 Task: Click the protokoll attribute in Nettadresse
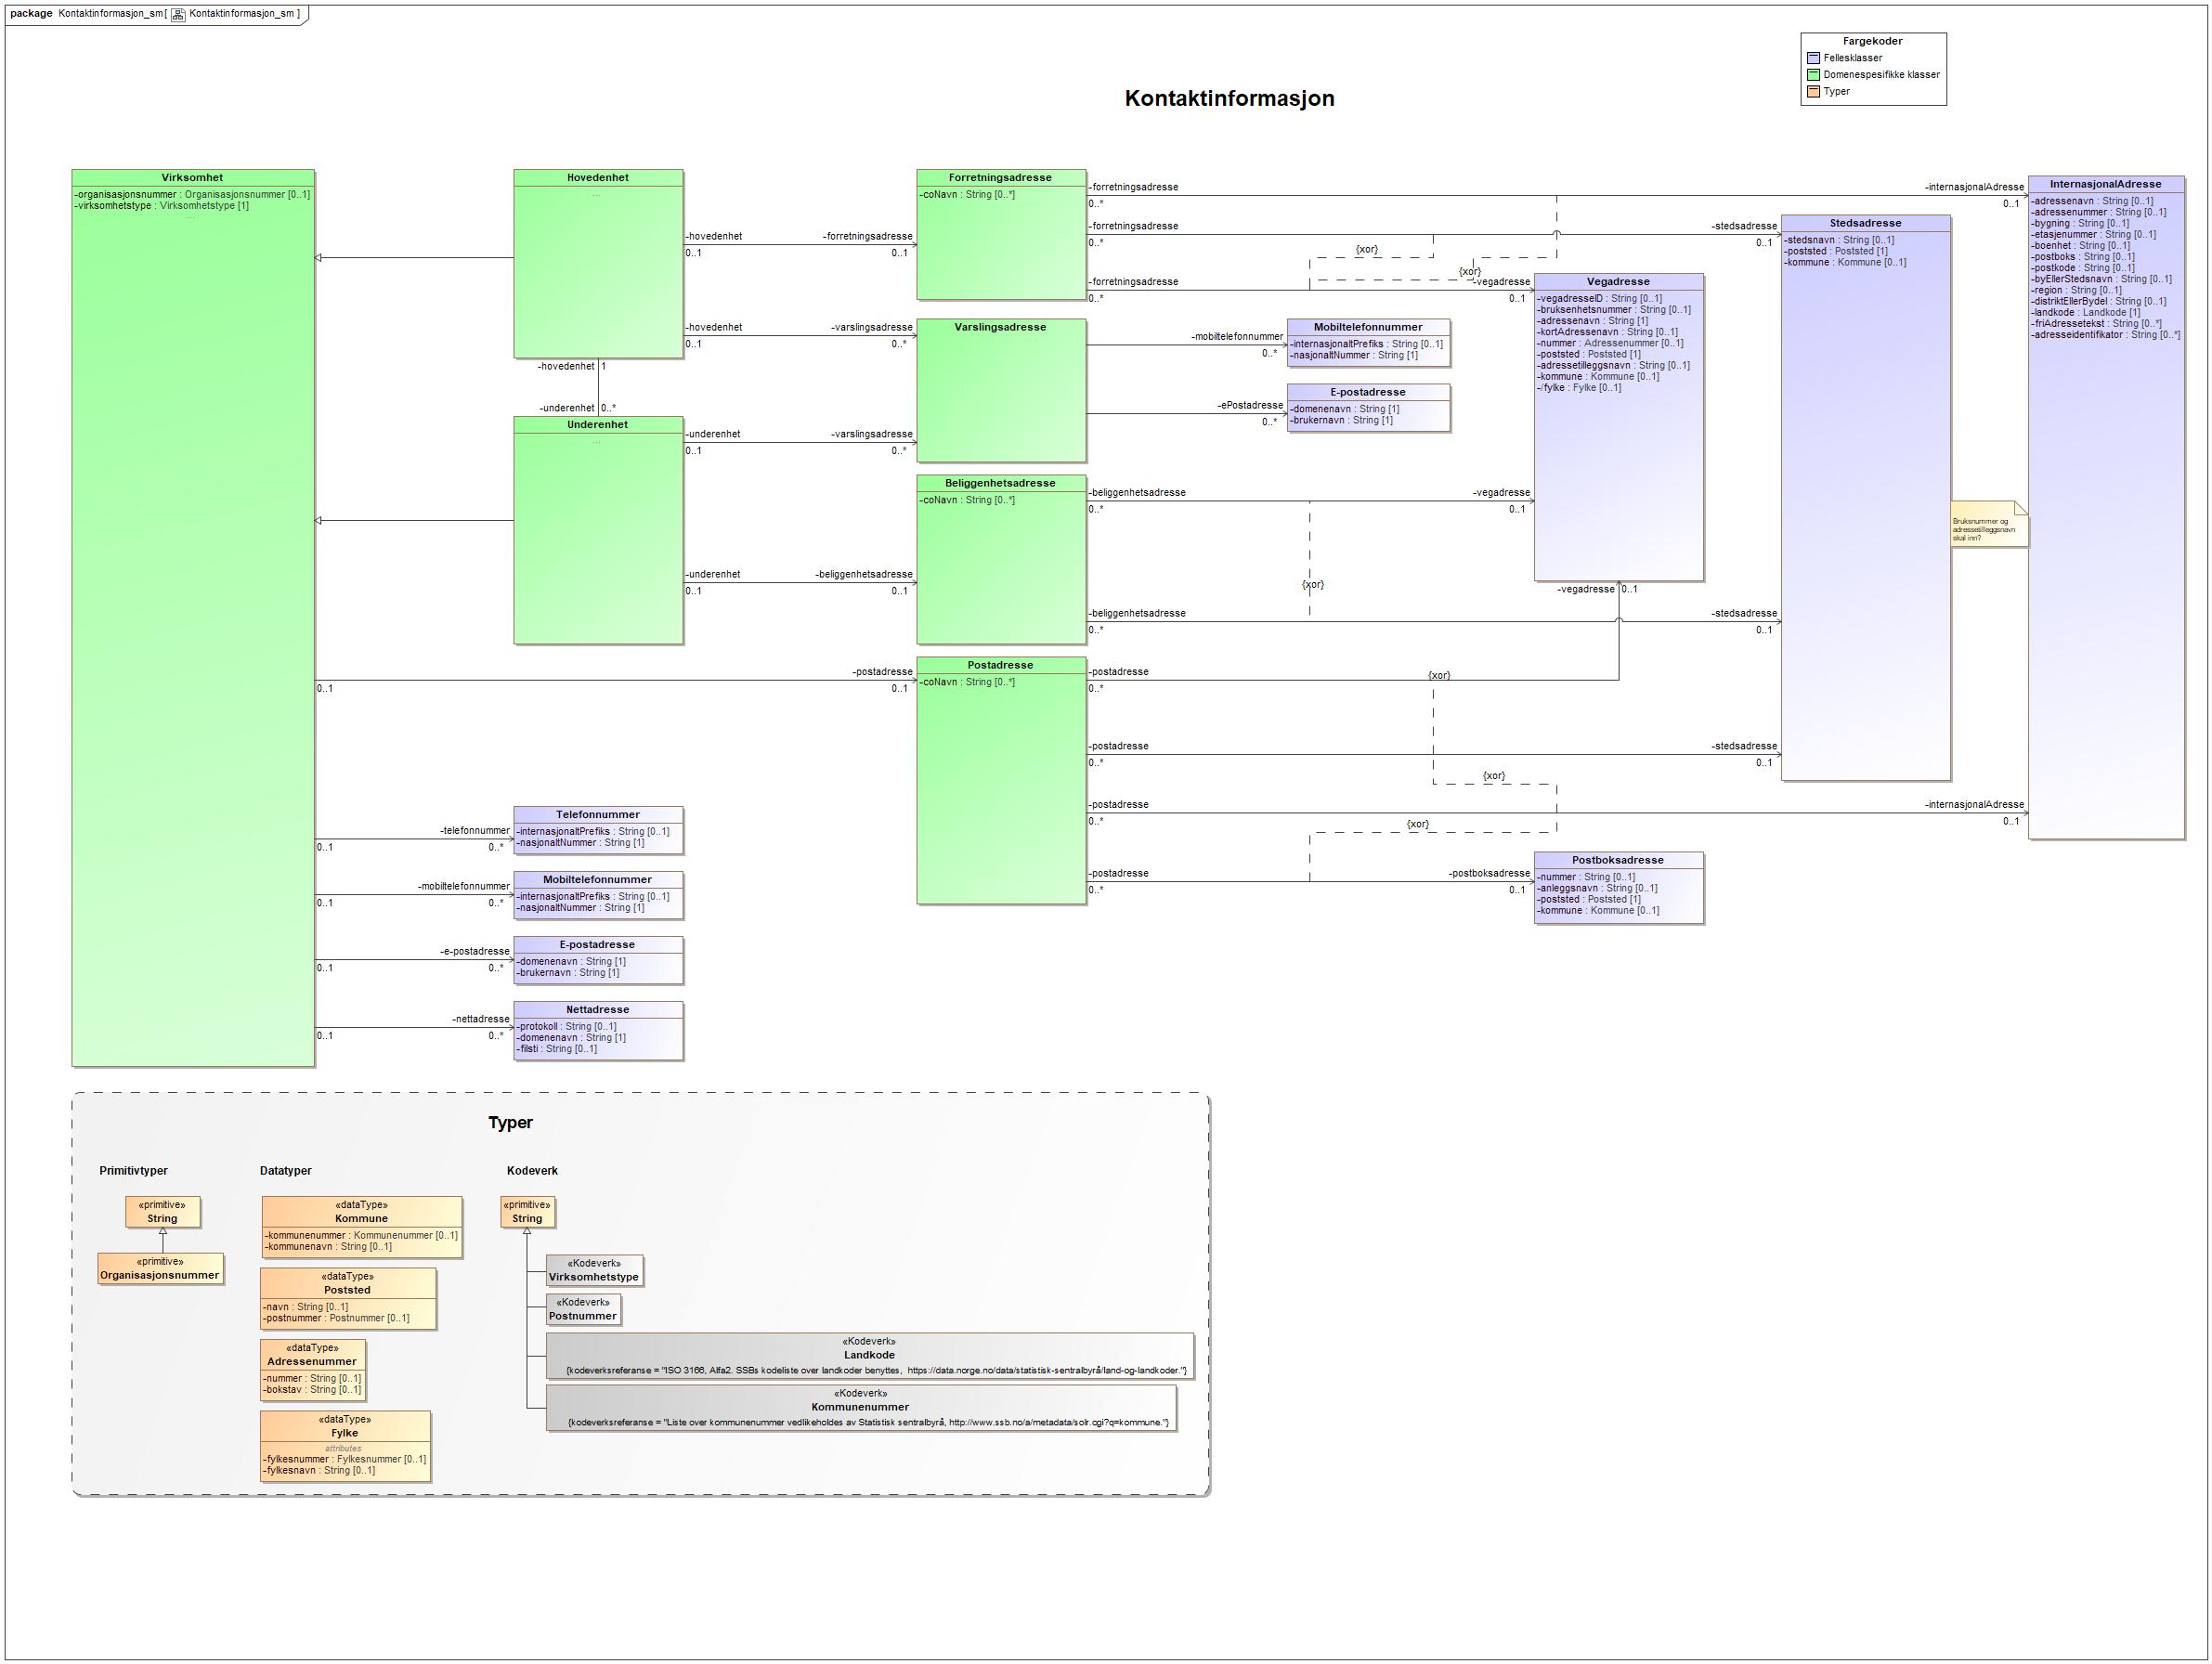pyautogui.click(x=567, y=1027)
